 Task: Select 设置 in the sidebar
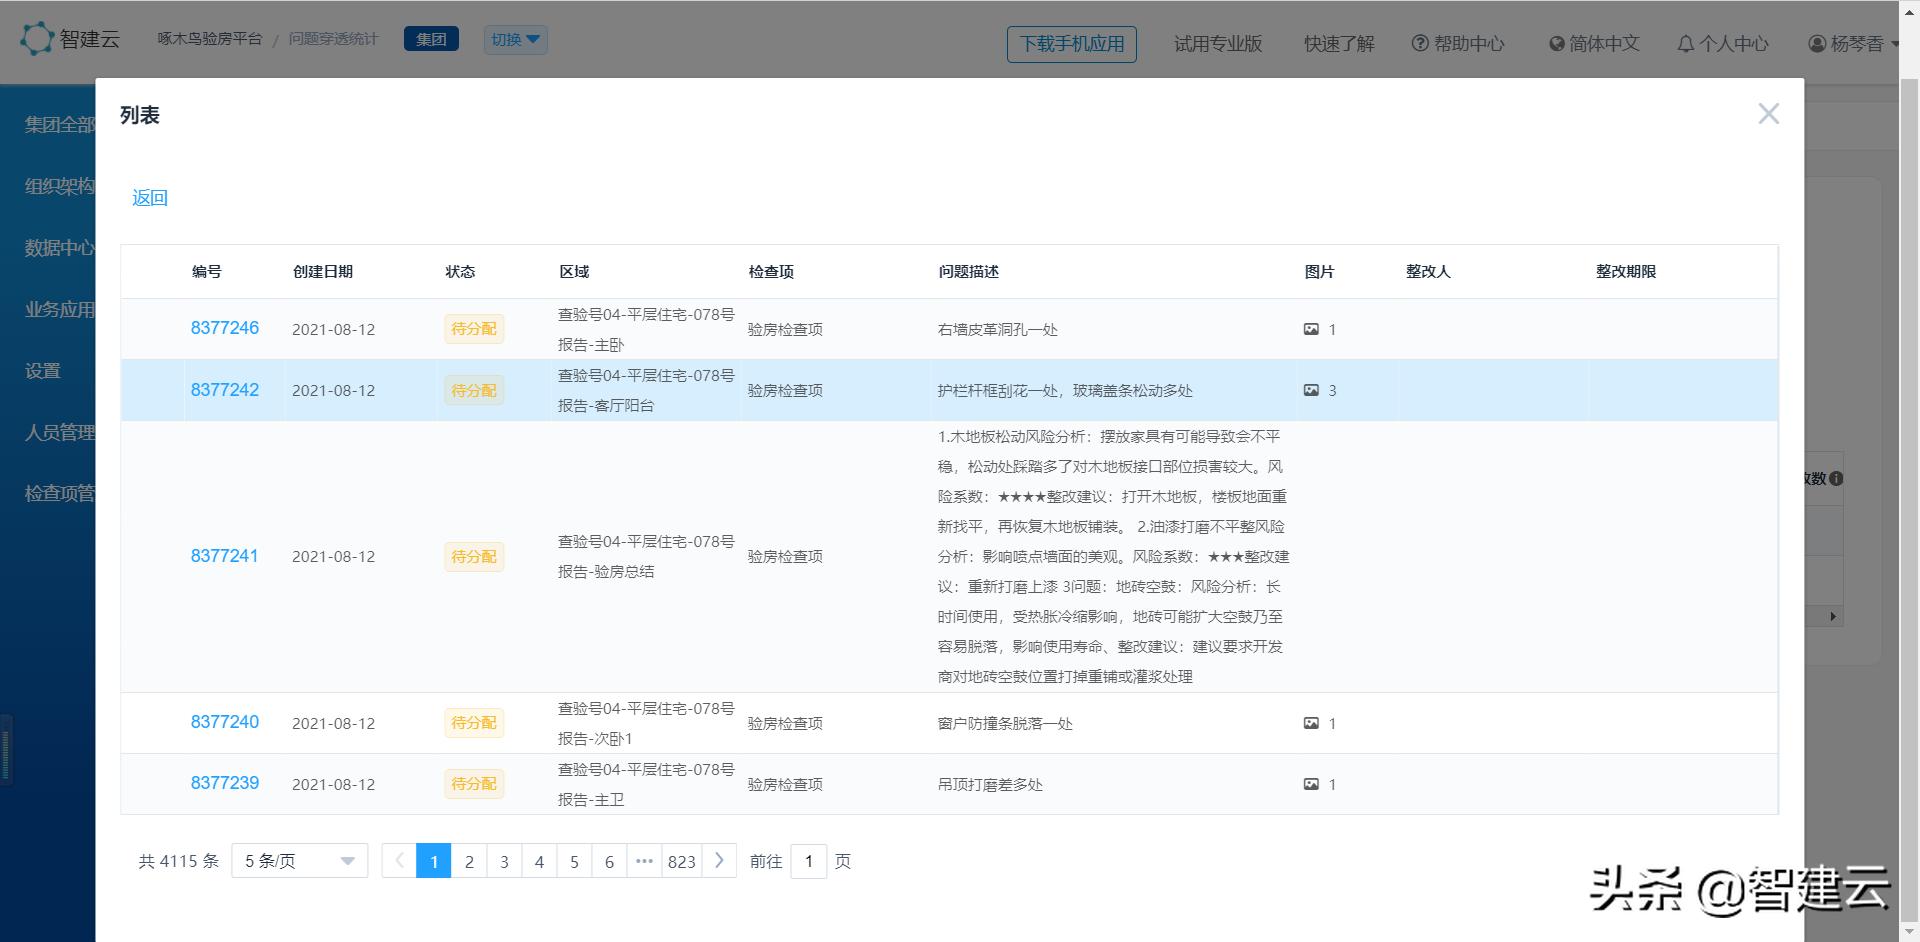[x=44, y=370]
